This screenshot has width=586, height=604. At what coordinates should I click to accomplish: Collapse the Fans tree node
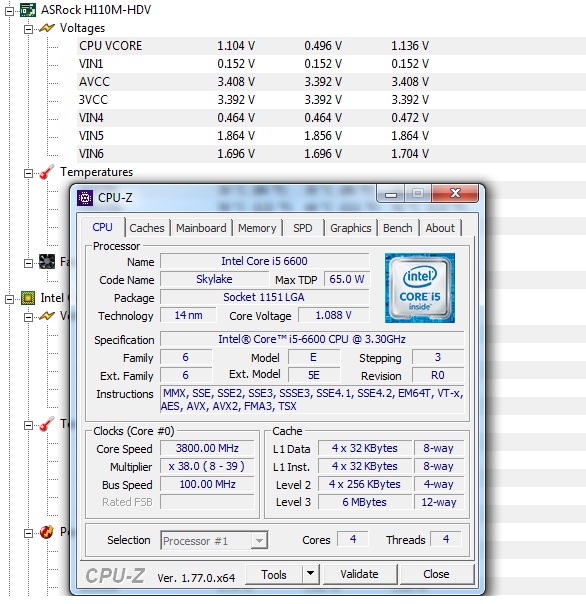click(x=28, y=263)
